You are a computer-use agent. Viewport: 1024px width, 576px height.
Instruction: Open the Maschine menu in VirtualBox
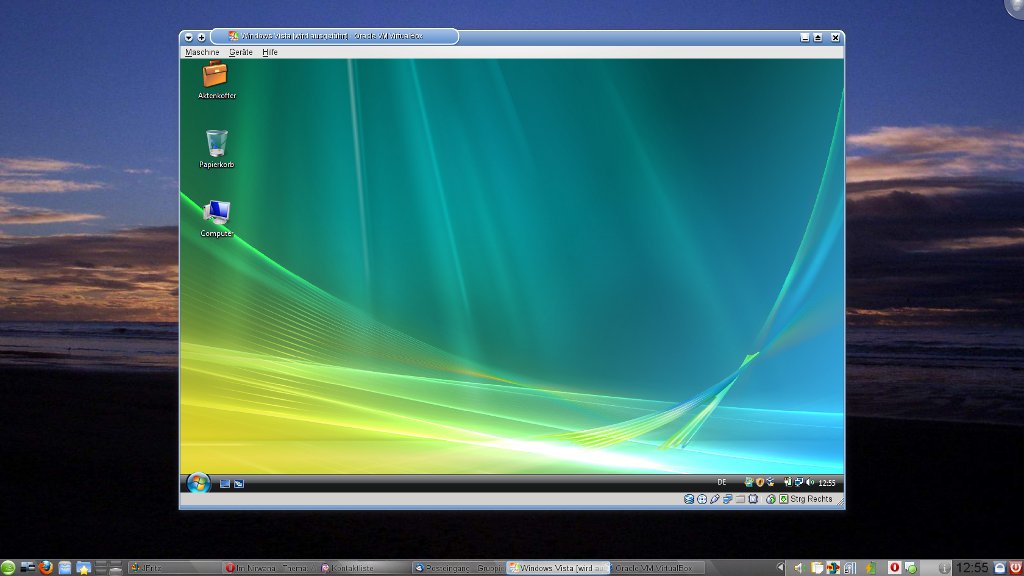pos(202,52)
